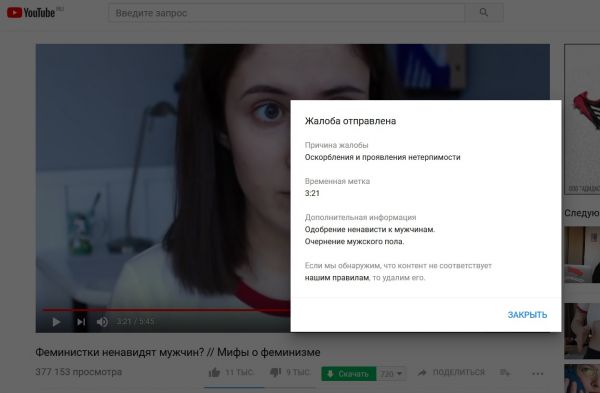
Task: Focus the Введите запрос search field
Action: pos(287,13)
